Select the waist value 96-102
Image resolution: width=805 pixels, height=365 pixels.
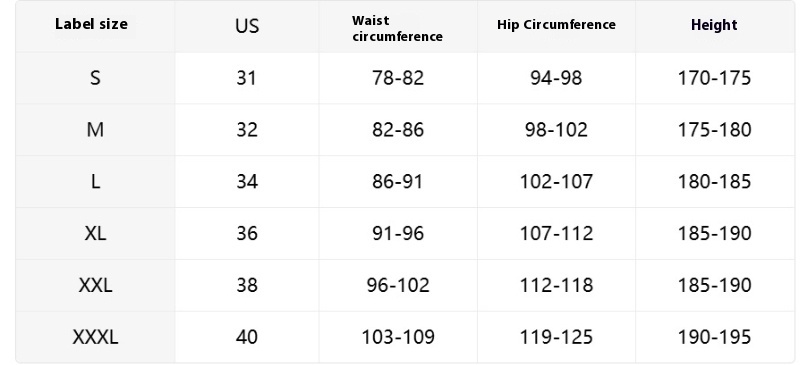398,285
